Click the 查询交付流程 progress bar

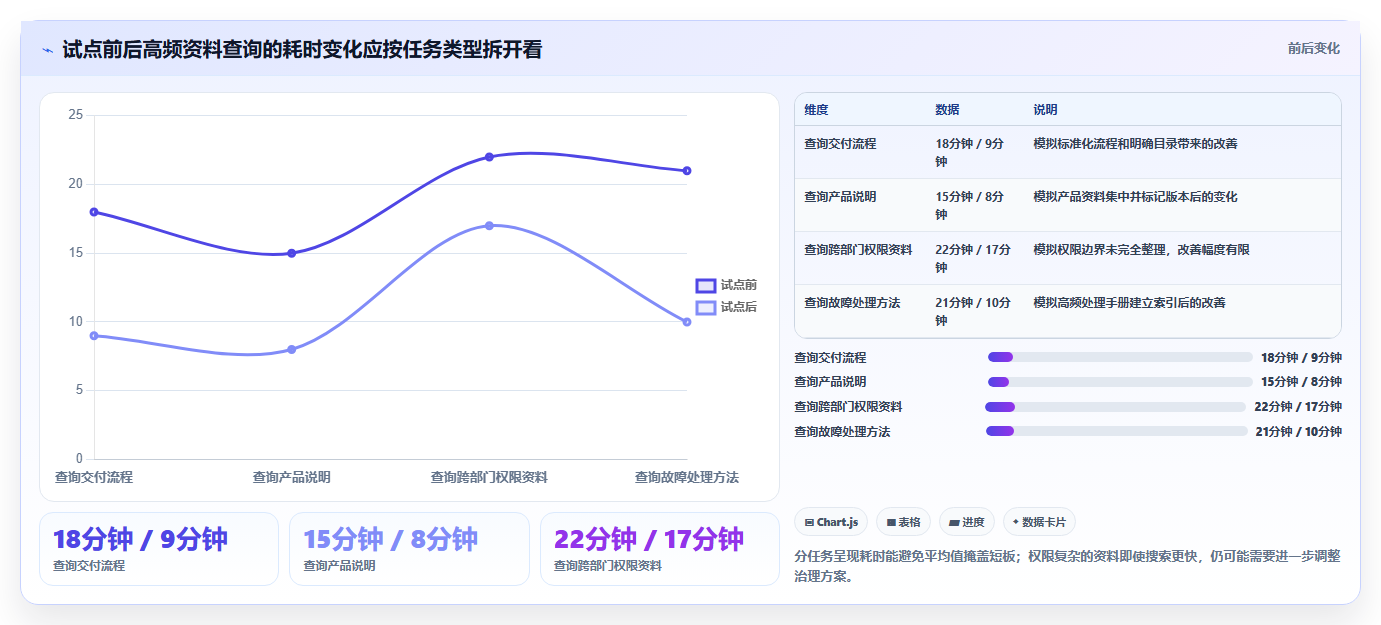[x=1120, y=357]
